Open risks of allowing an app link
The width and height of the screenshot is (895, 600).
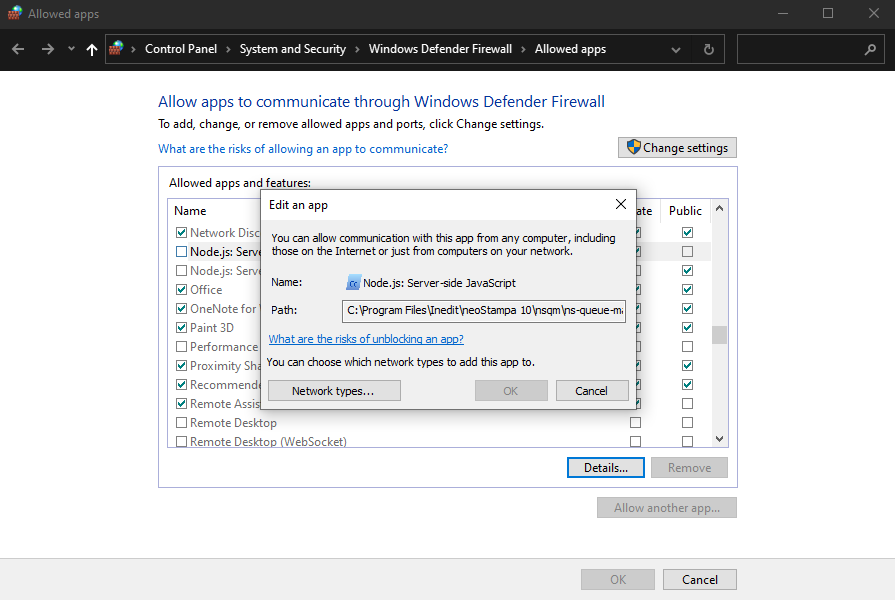303,149
